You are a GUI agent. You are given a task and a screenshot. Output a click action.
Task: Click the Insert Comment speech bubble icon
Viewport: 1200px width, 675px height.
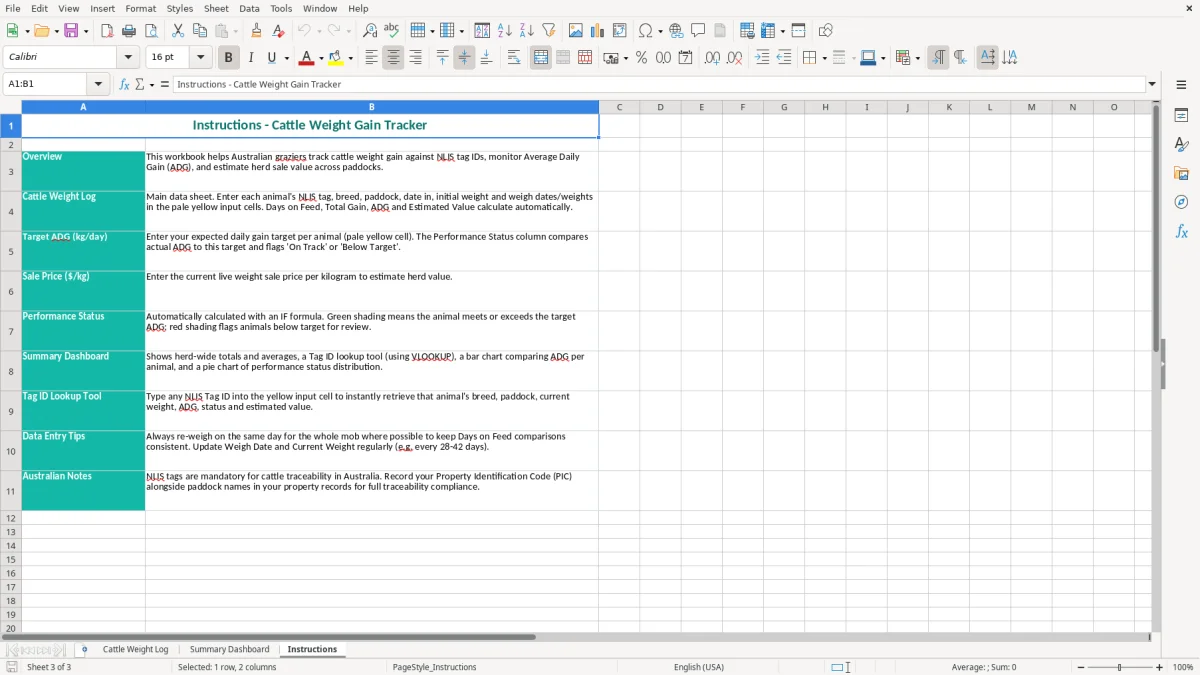click(698, 31)
